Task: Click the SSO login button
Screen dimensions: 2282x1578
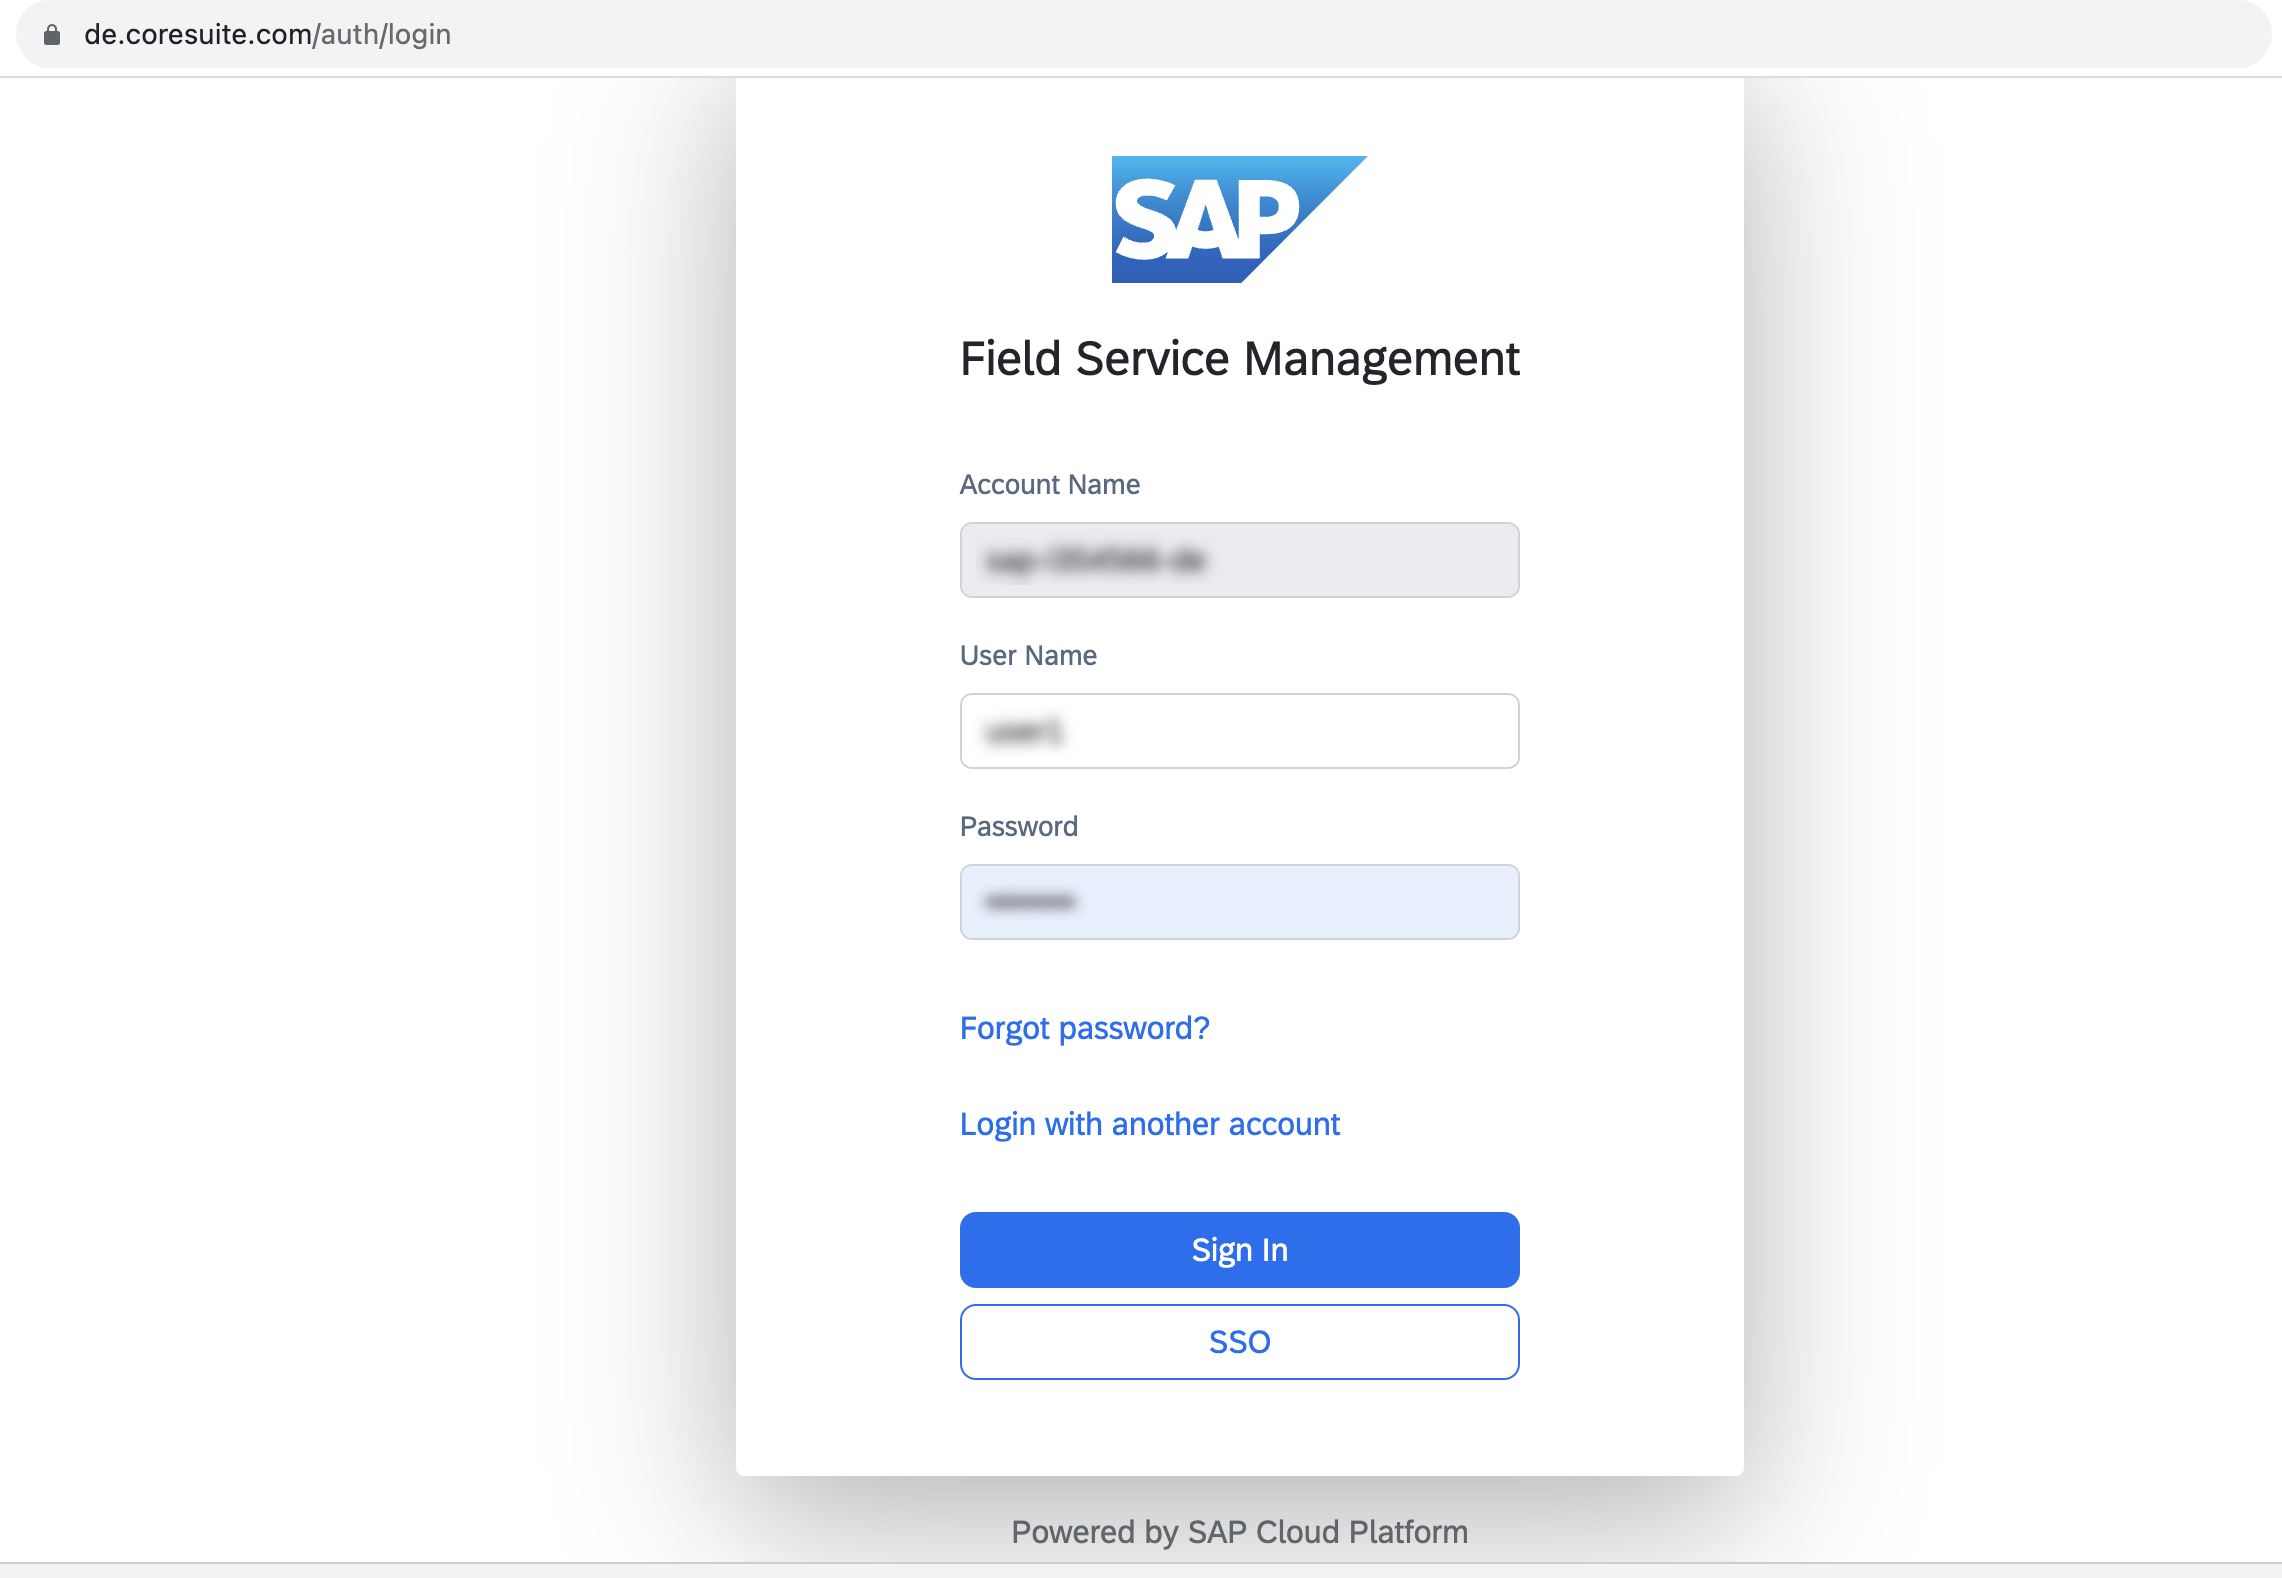Action: coord(1239,1341)
